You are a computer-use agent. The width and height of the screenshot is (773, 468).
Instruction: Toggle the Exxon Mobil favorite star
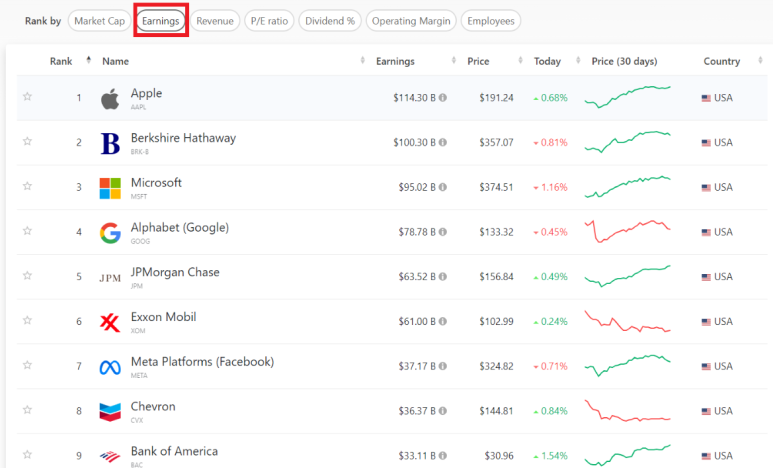click(28, 321)
